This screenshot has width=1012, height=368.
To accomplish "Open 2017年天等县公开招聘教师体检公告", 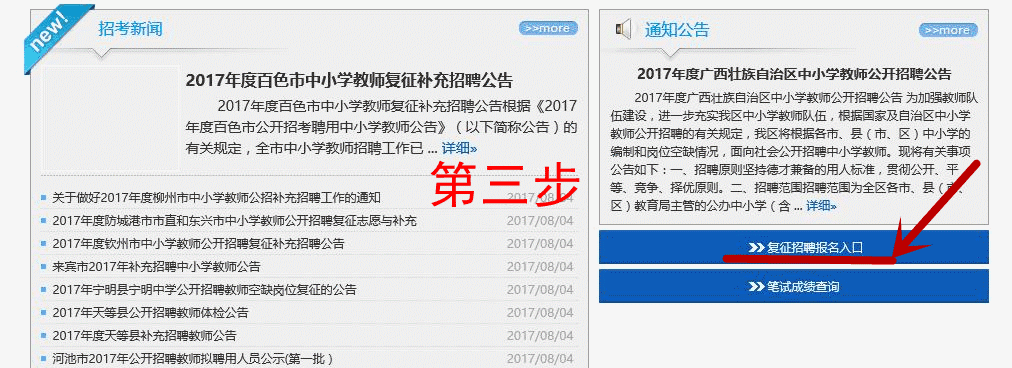I will click(150, 313).
